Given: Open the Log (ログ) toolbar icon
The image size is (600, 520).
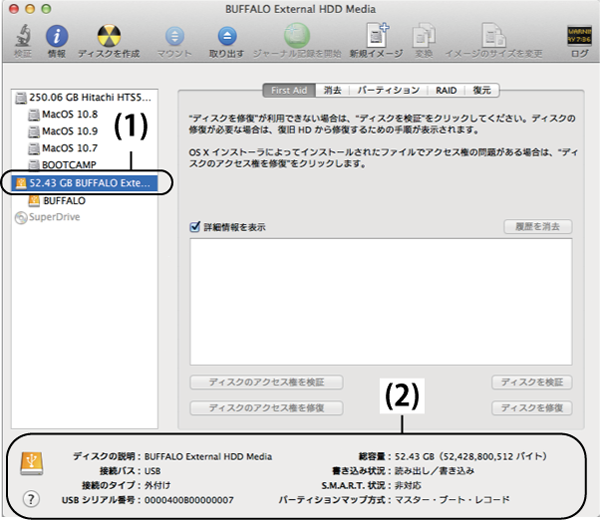Looking at the screenshot, I should point(579,36).
